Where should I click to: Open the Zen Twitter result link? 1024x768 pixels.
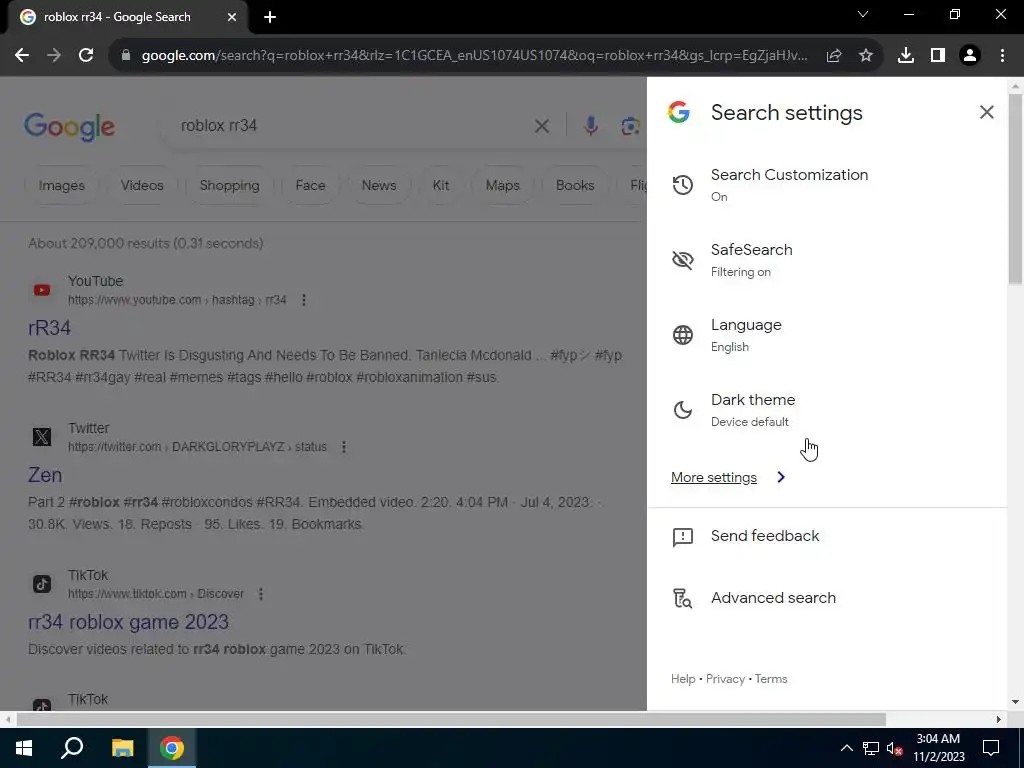pyautogui.click(x=44, y=475)
